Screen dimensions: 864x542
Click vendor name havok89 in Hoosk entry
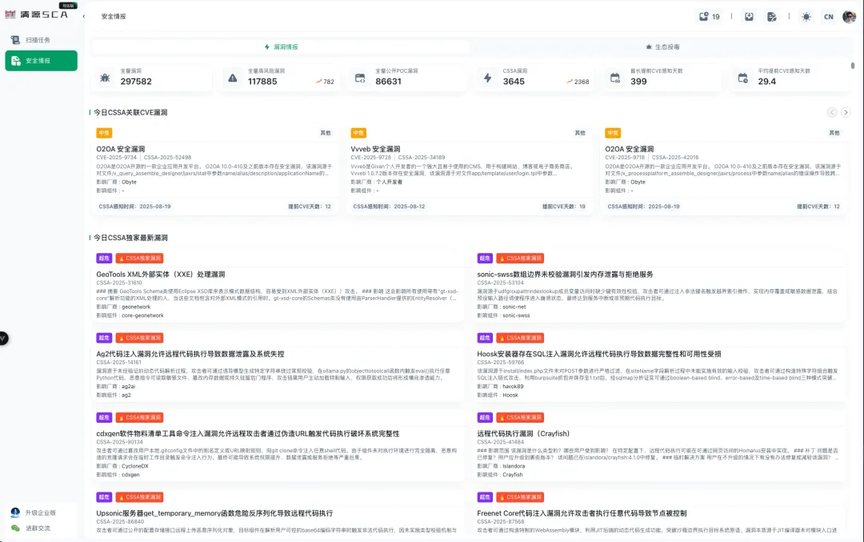[513, 387]
